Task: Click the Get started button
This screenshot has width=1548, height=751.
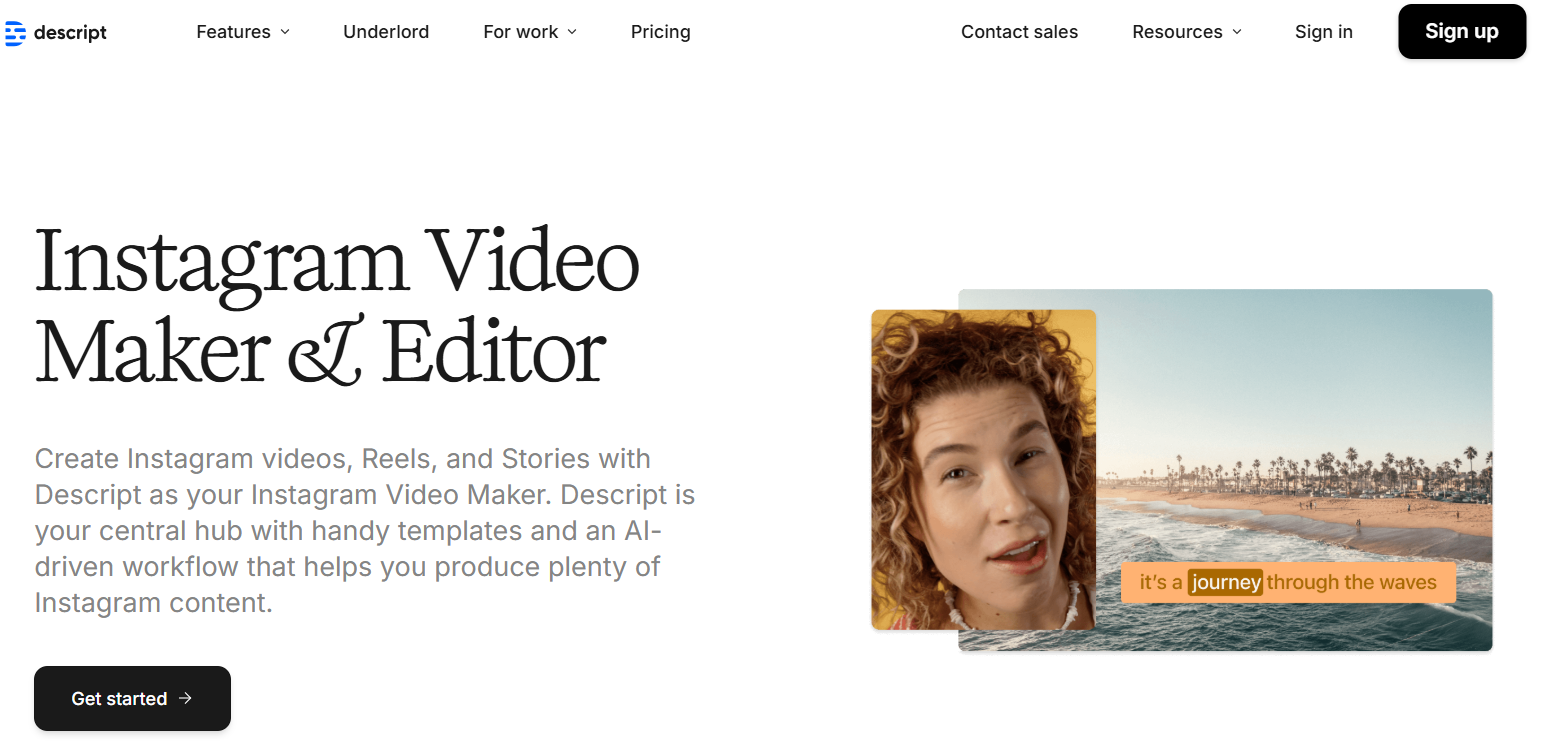Action: click(132, 698)
